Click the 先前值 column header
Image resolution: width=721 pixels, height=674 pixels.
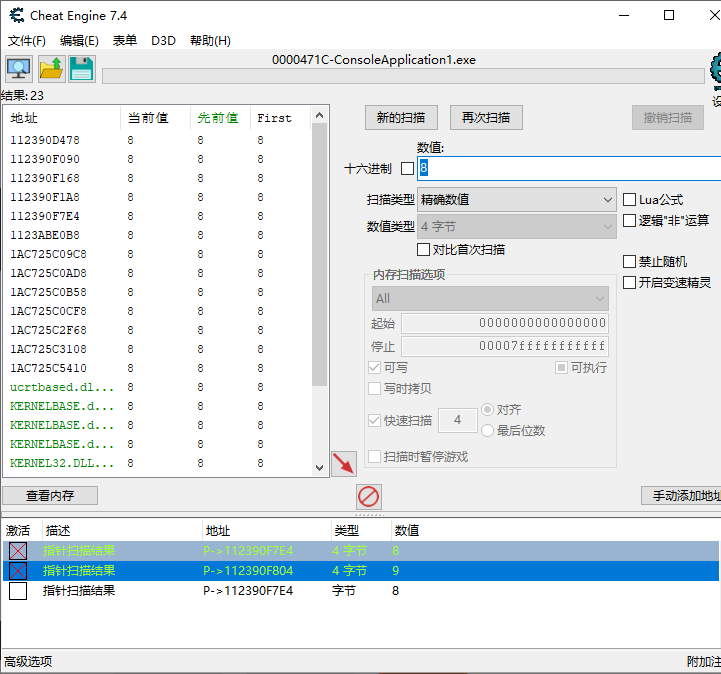point(220,118)
